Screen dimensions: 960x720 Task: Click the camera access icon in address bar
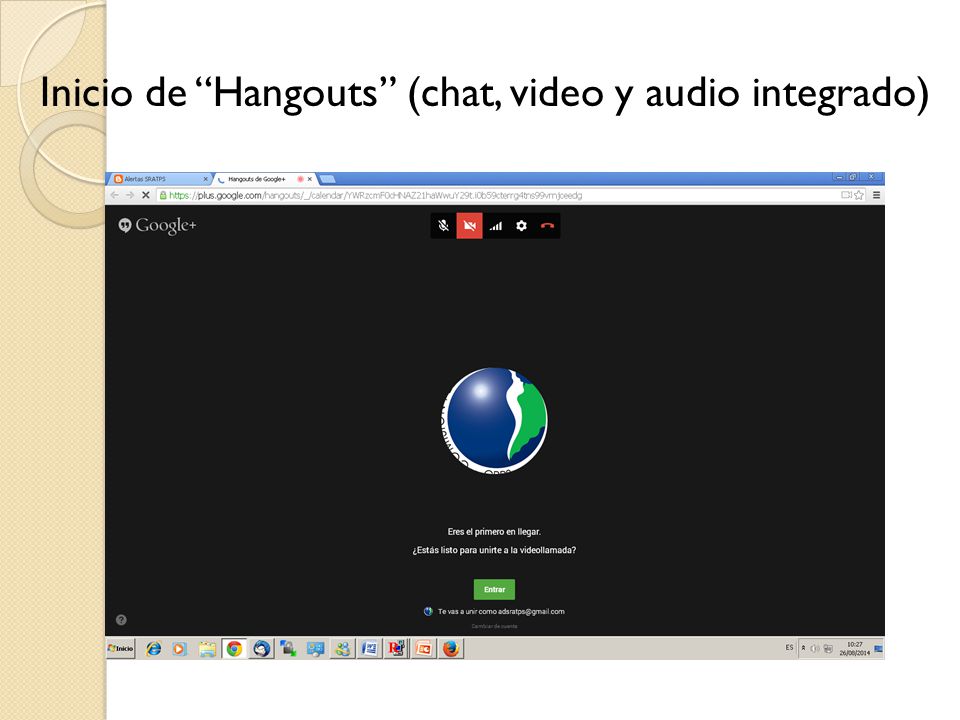pos(846,195)
